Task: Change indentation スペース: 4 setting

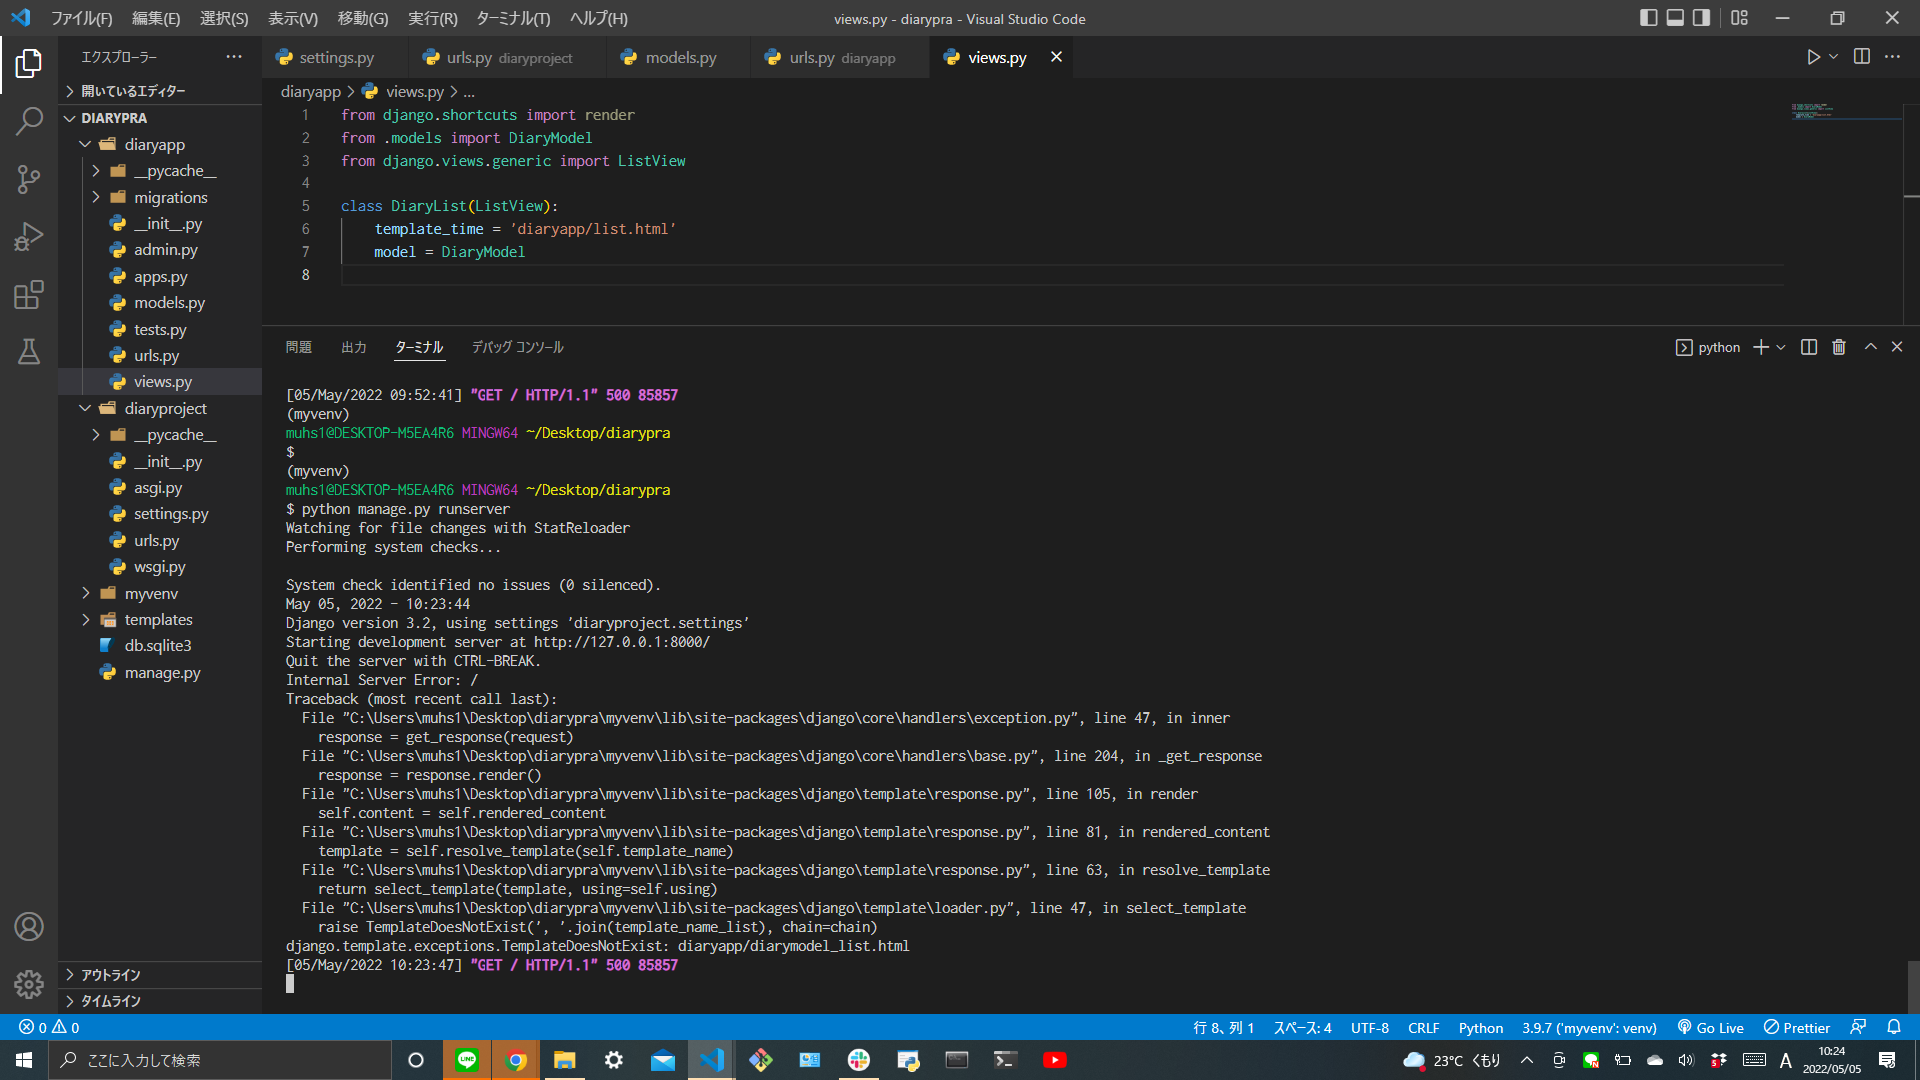Action: [x=1302, y=1027]
